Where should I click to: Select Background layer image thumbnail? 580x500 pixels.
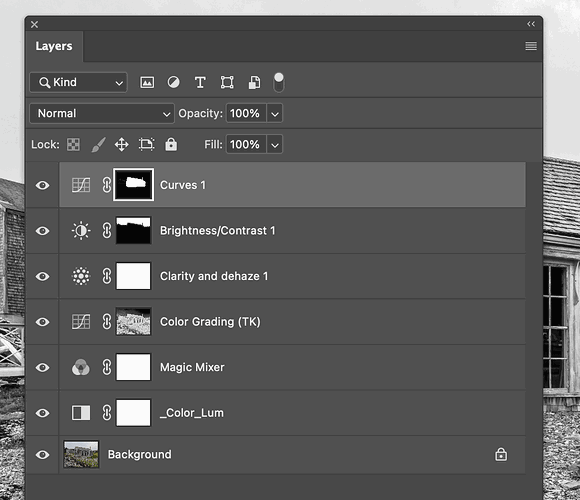(x=81, y=454)
